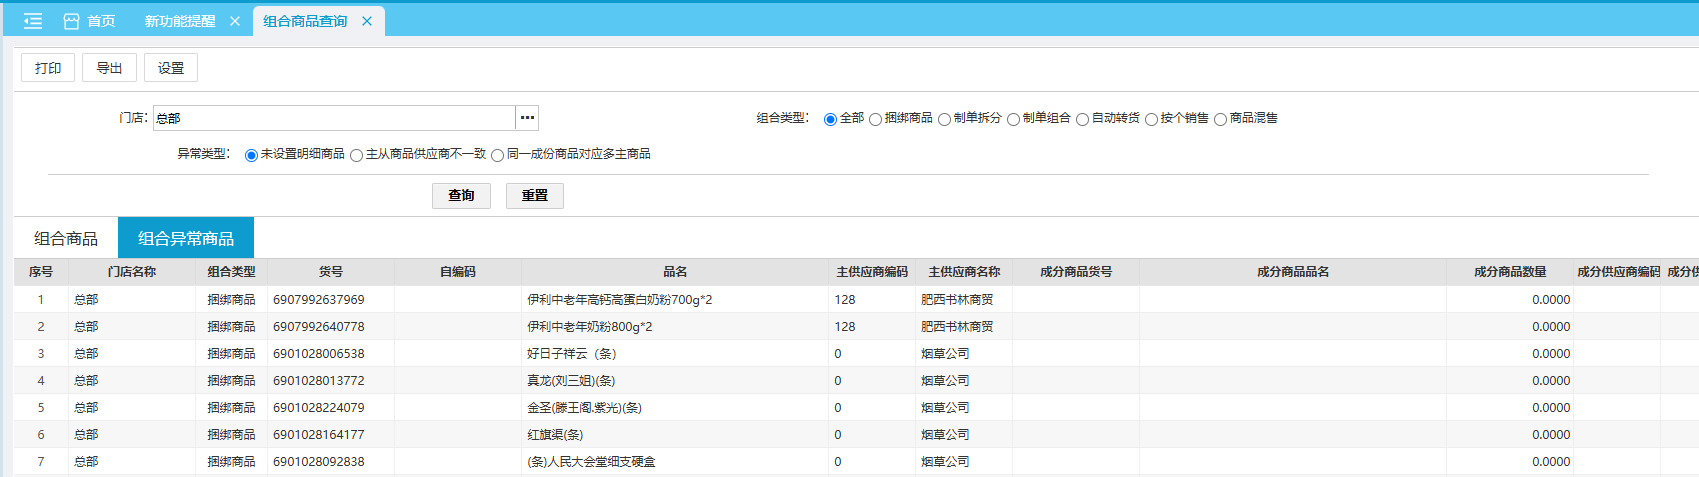Open store picker ellipsis button
Image resolution: width=1699 pixels, height=477 pixels.
point(527,118)
